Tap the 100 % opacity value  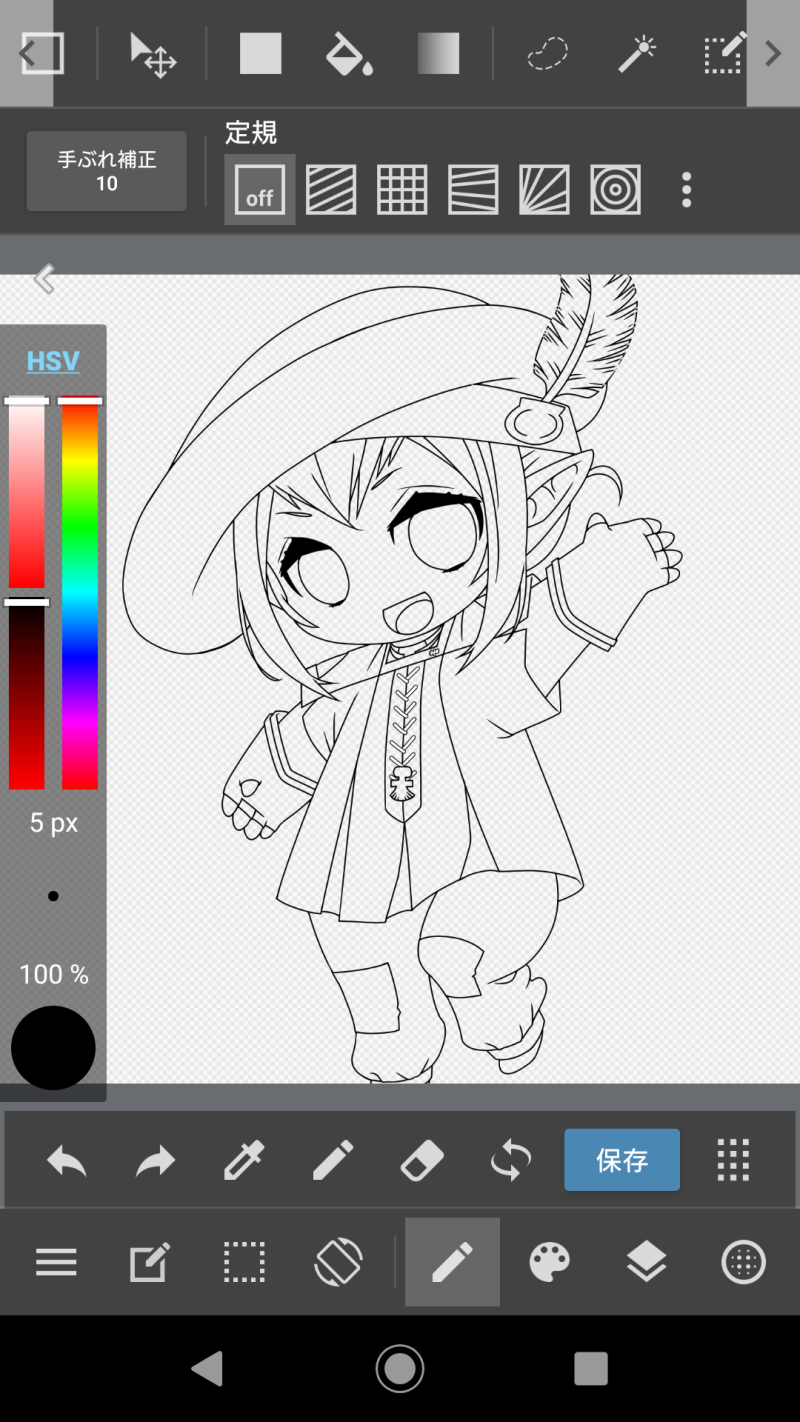coord(54,974)
